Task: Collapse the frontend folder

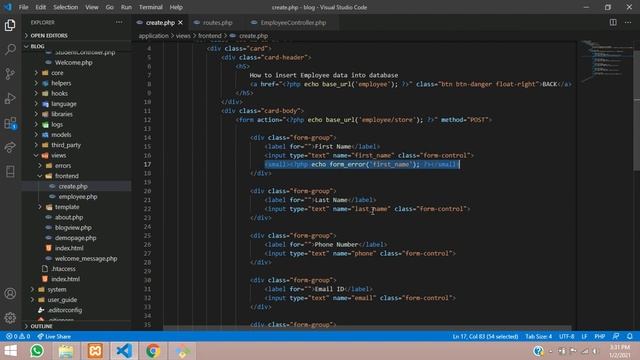Action: [x=67, y=176]
